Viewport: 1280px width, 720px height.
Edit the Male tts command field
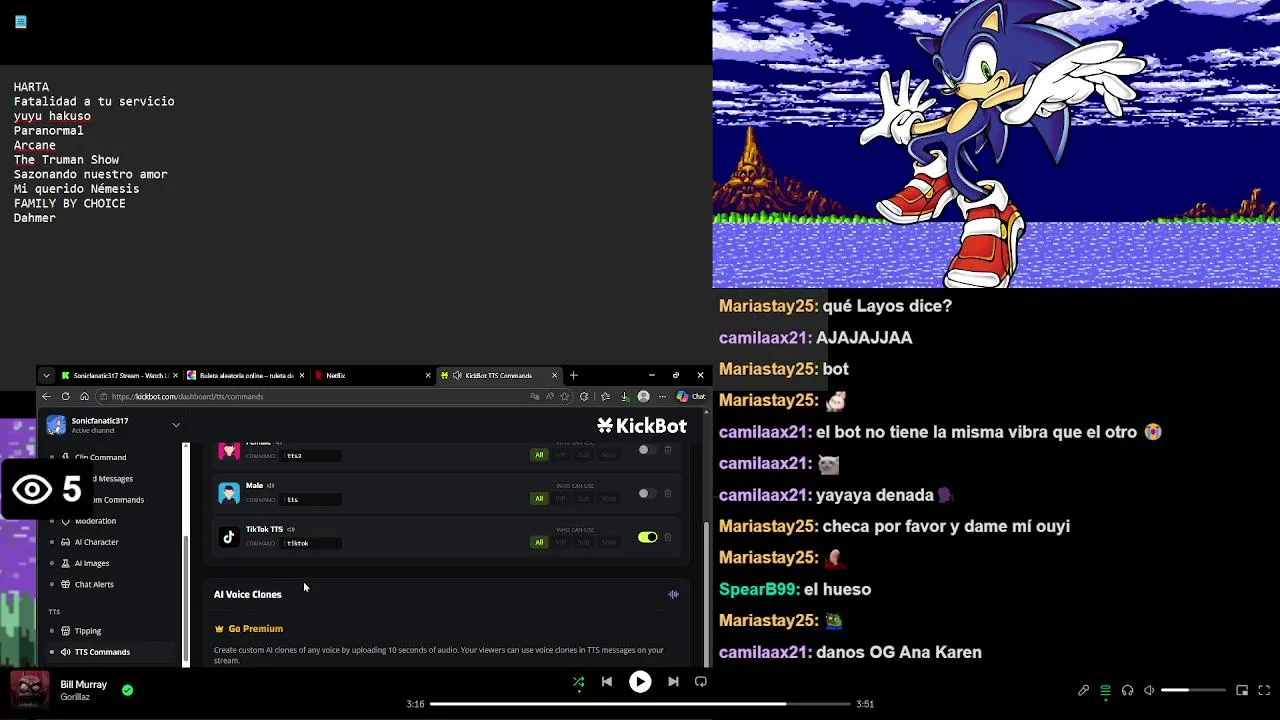(313, 499)
